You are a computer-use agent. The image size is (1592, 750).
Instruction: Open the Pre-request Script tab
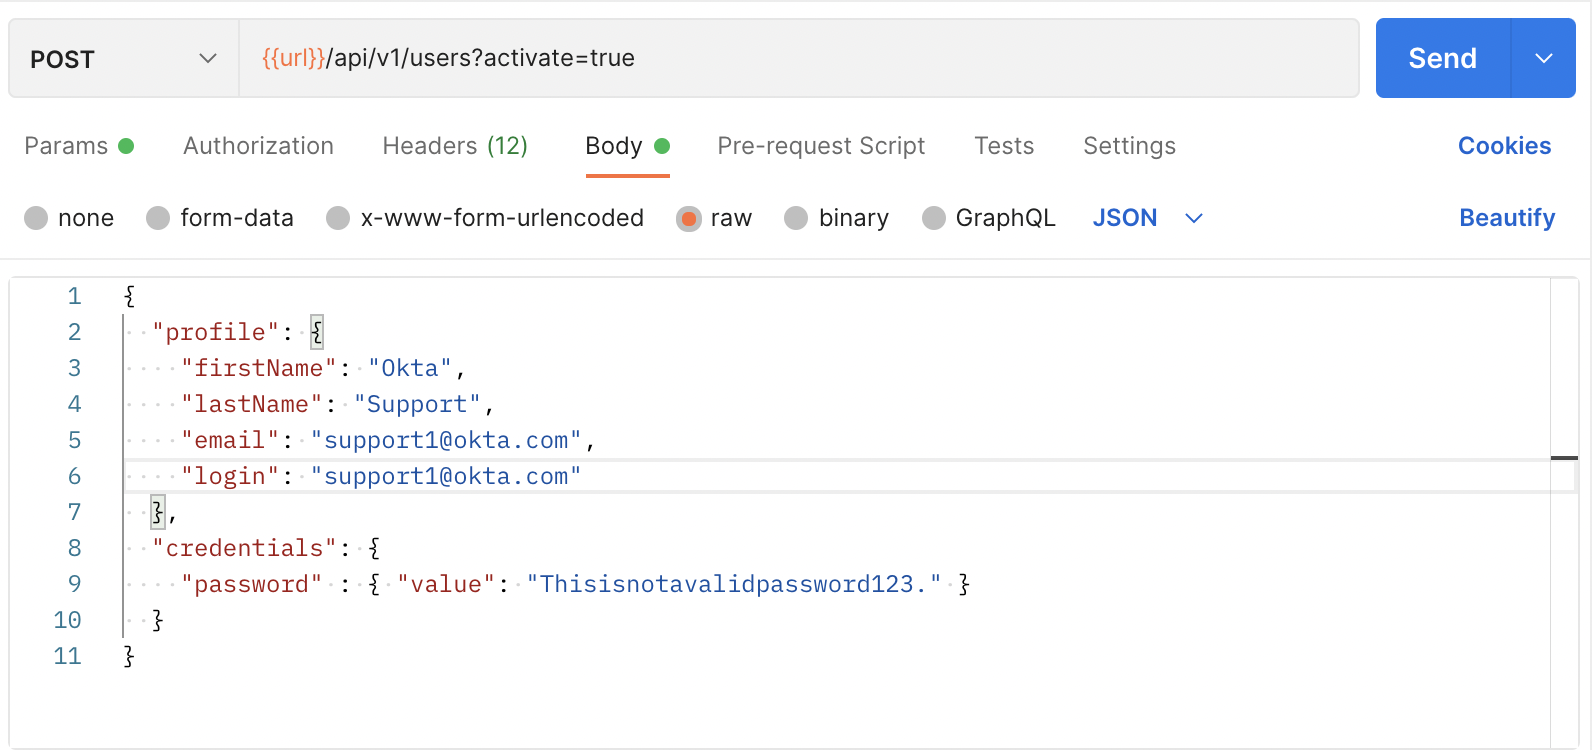coord(821,146)
